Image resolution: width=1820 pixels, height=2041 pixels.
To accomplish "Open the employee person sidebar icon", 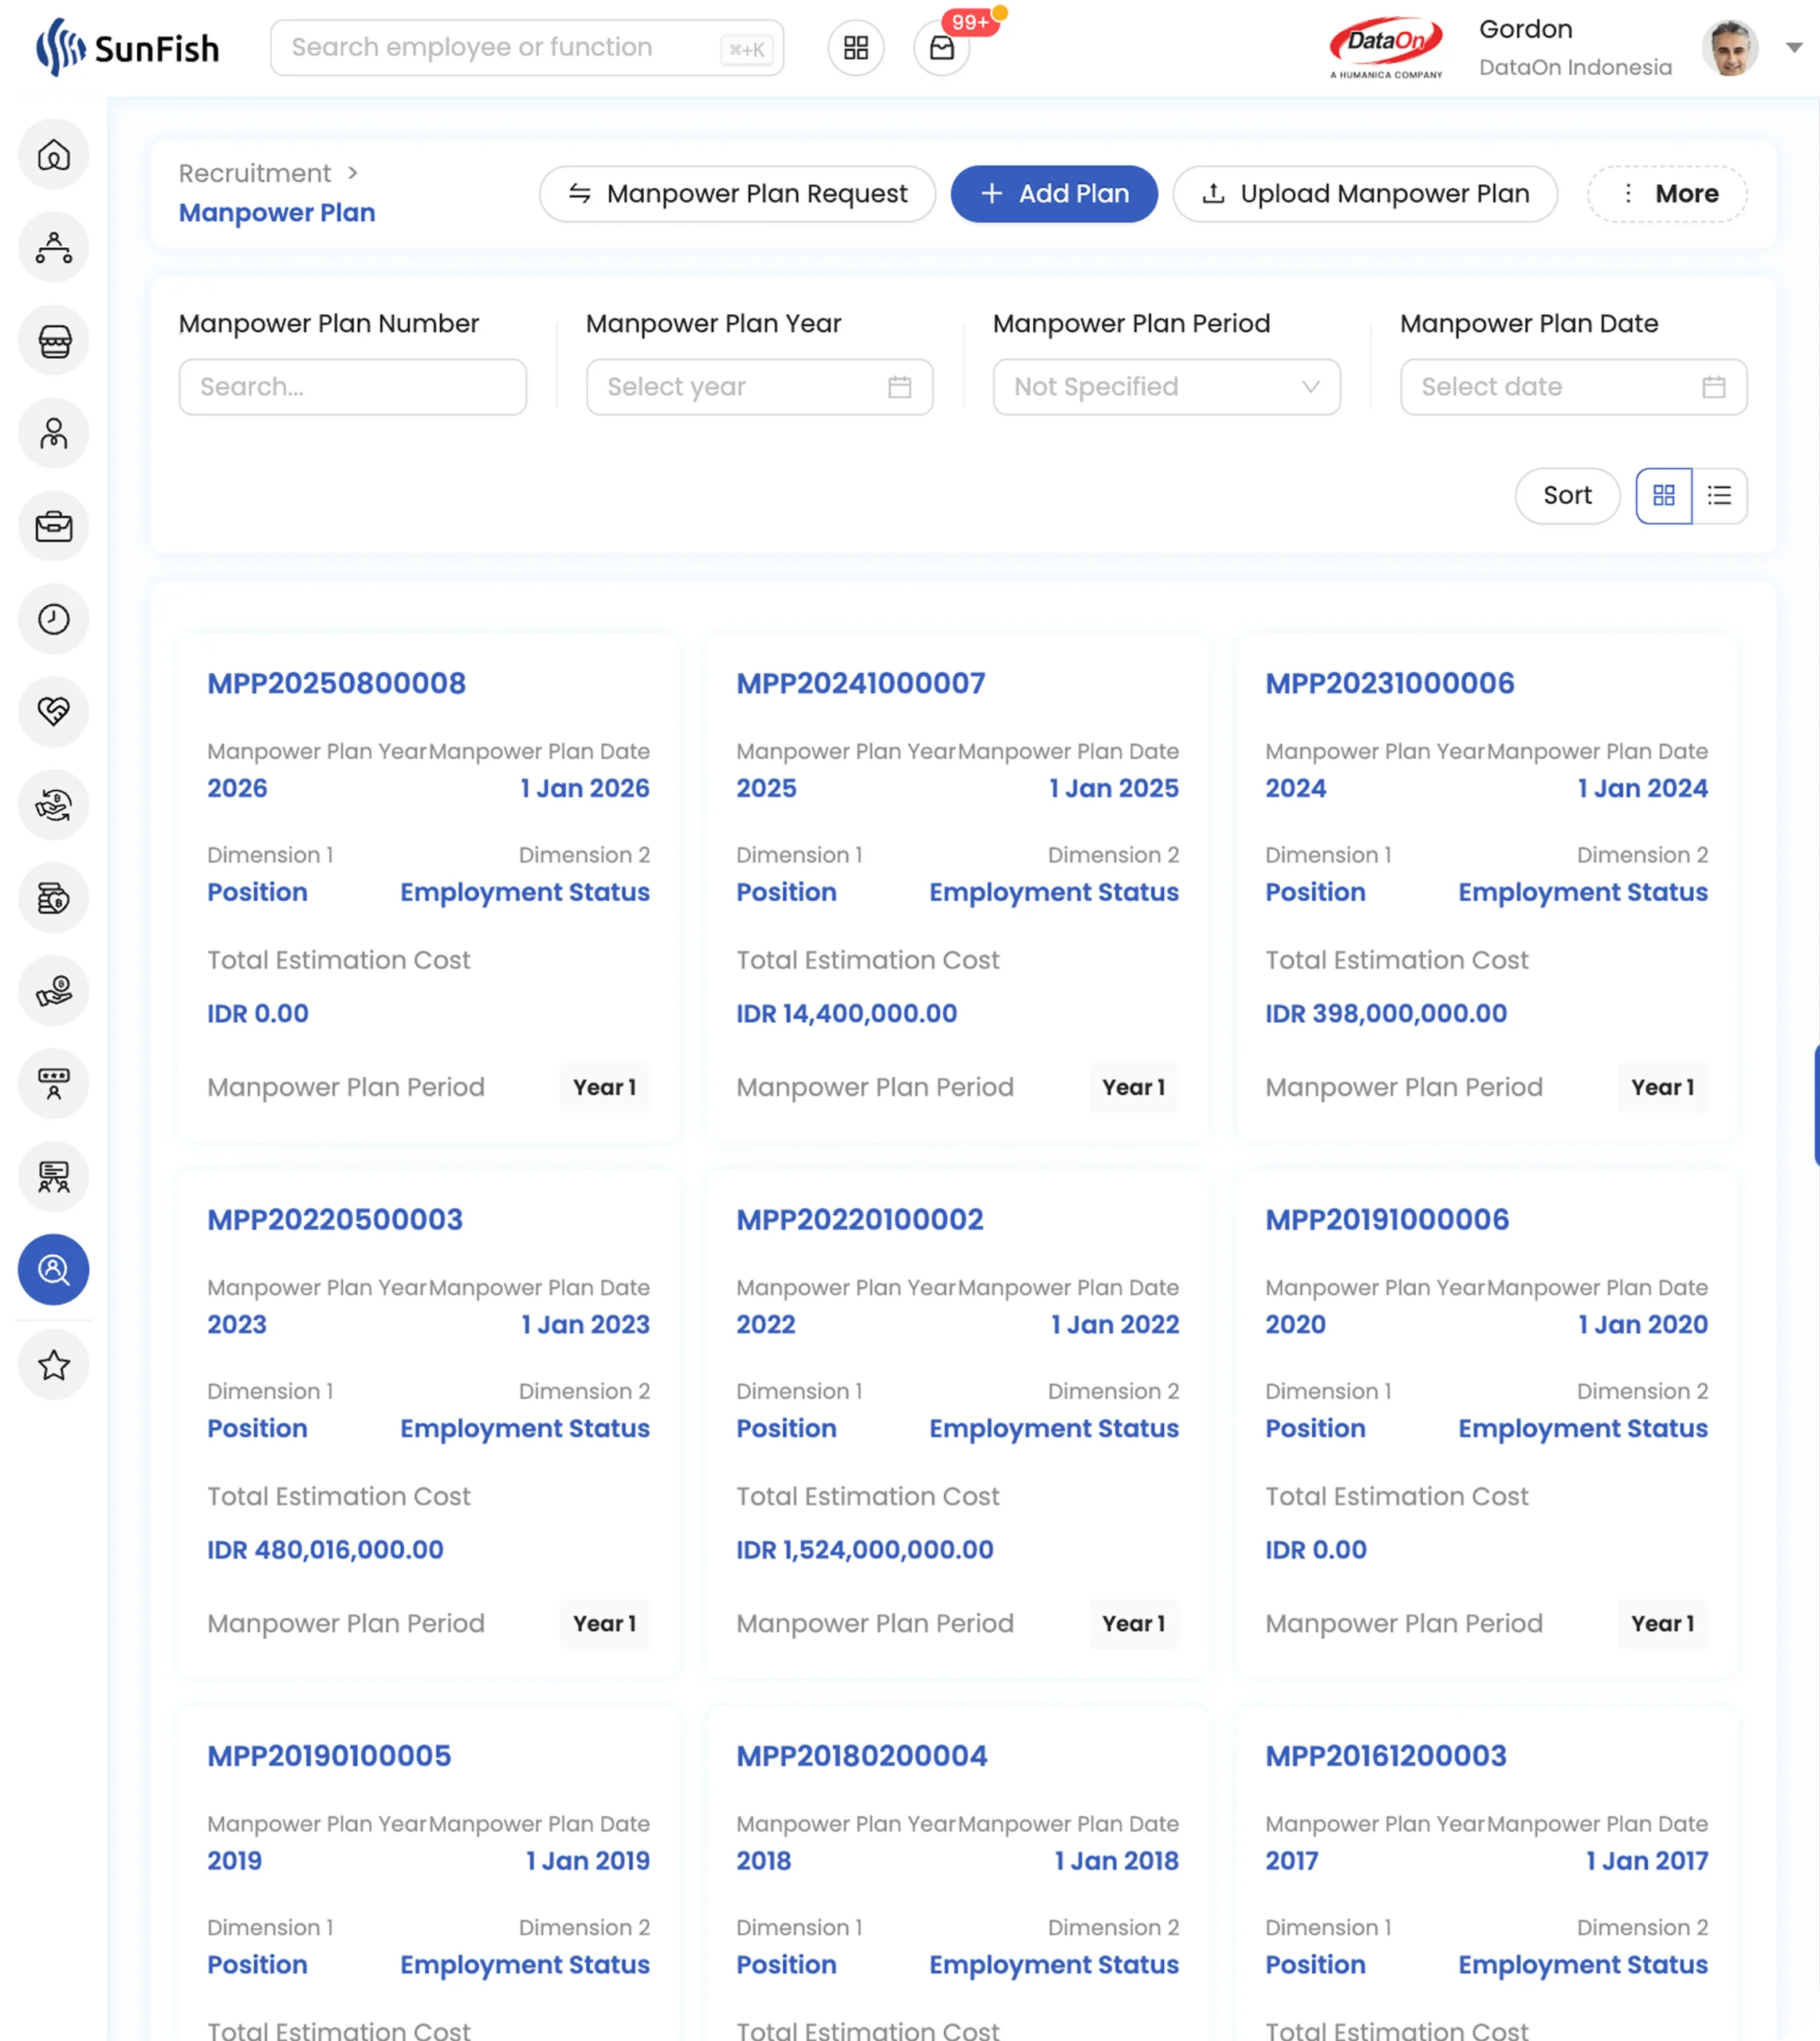I will click(54, 433).
